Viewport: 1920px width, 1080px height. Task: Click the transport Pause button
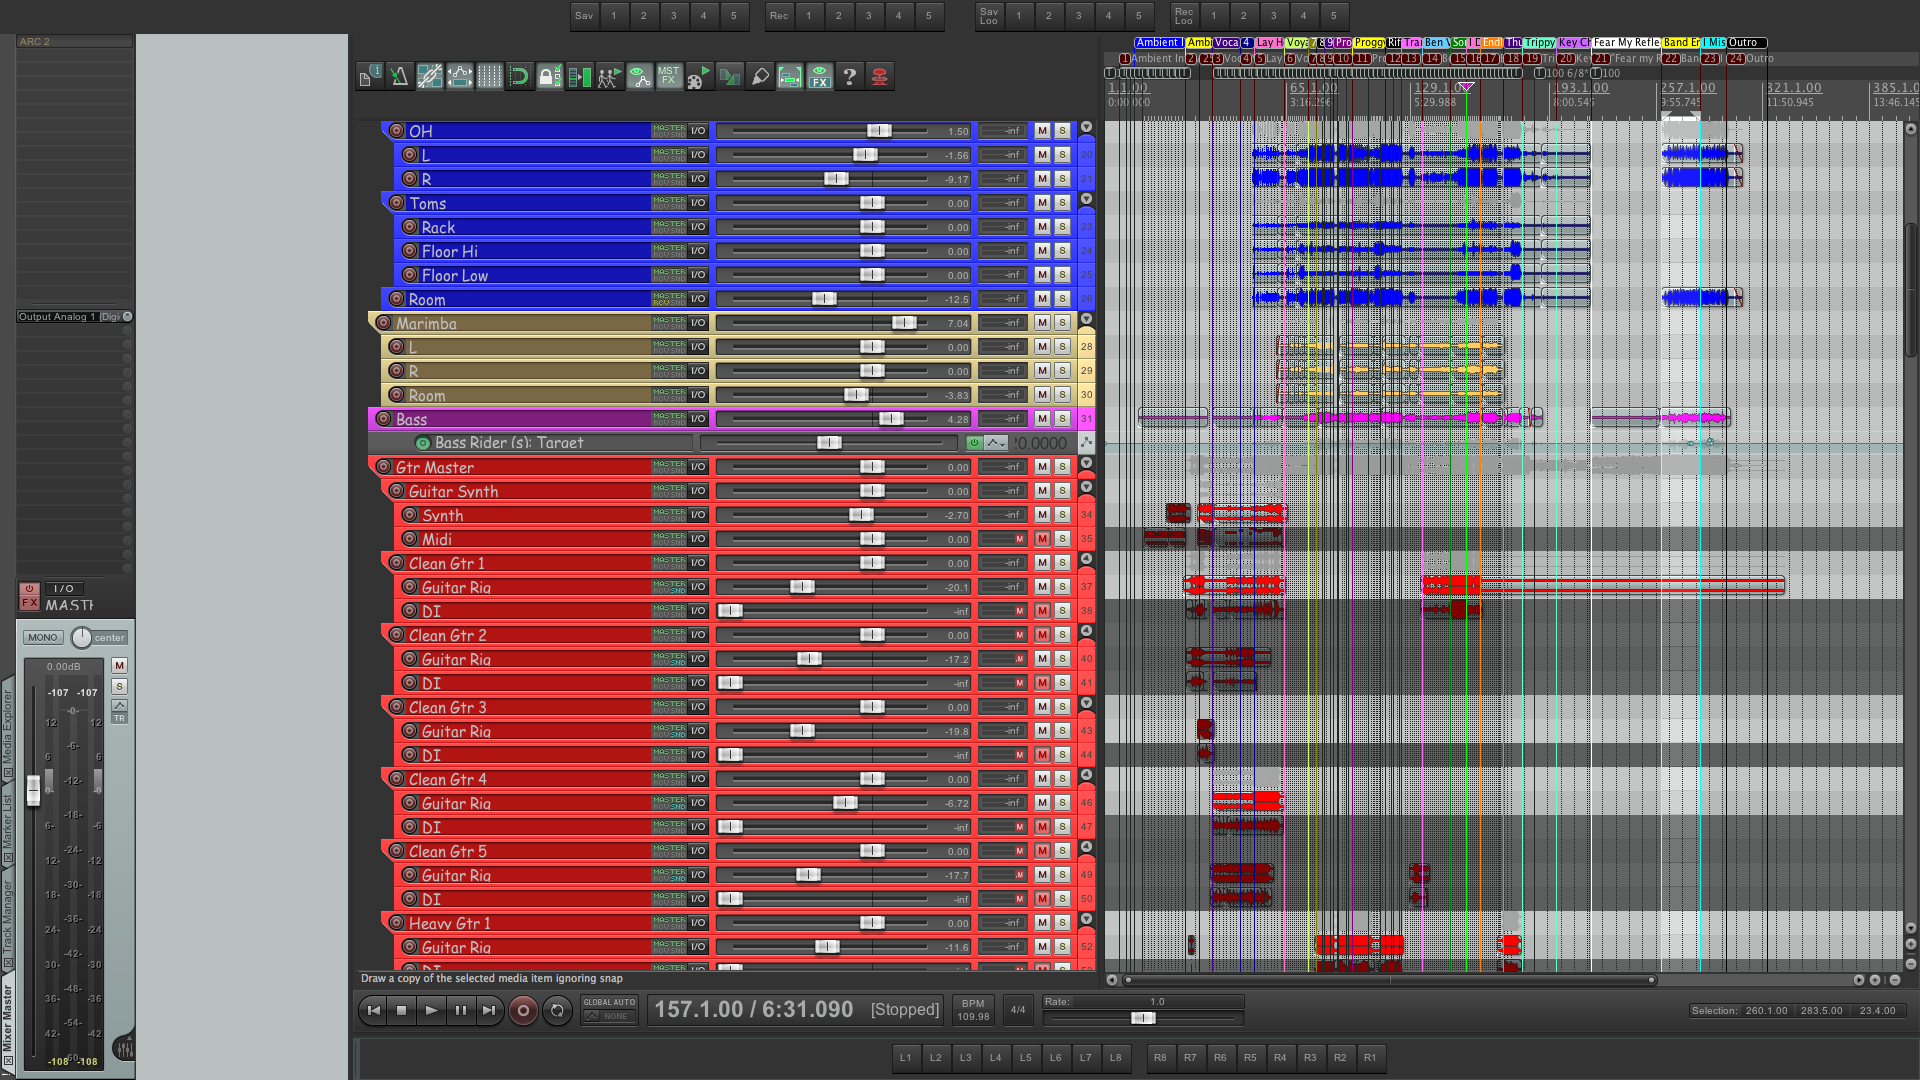(x=460, y=1011)
